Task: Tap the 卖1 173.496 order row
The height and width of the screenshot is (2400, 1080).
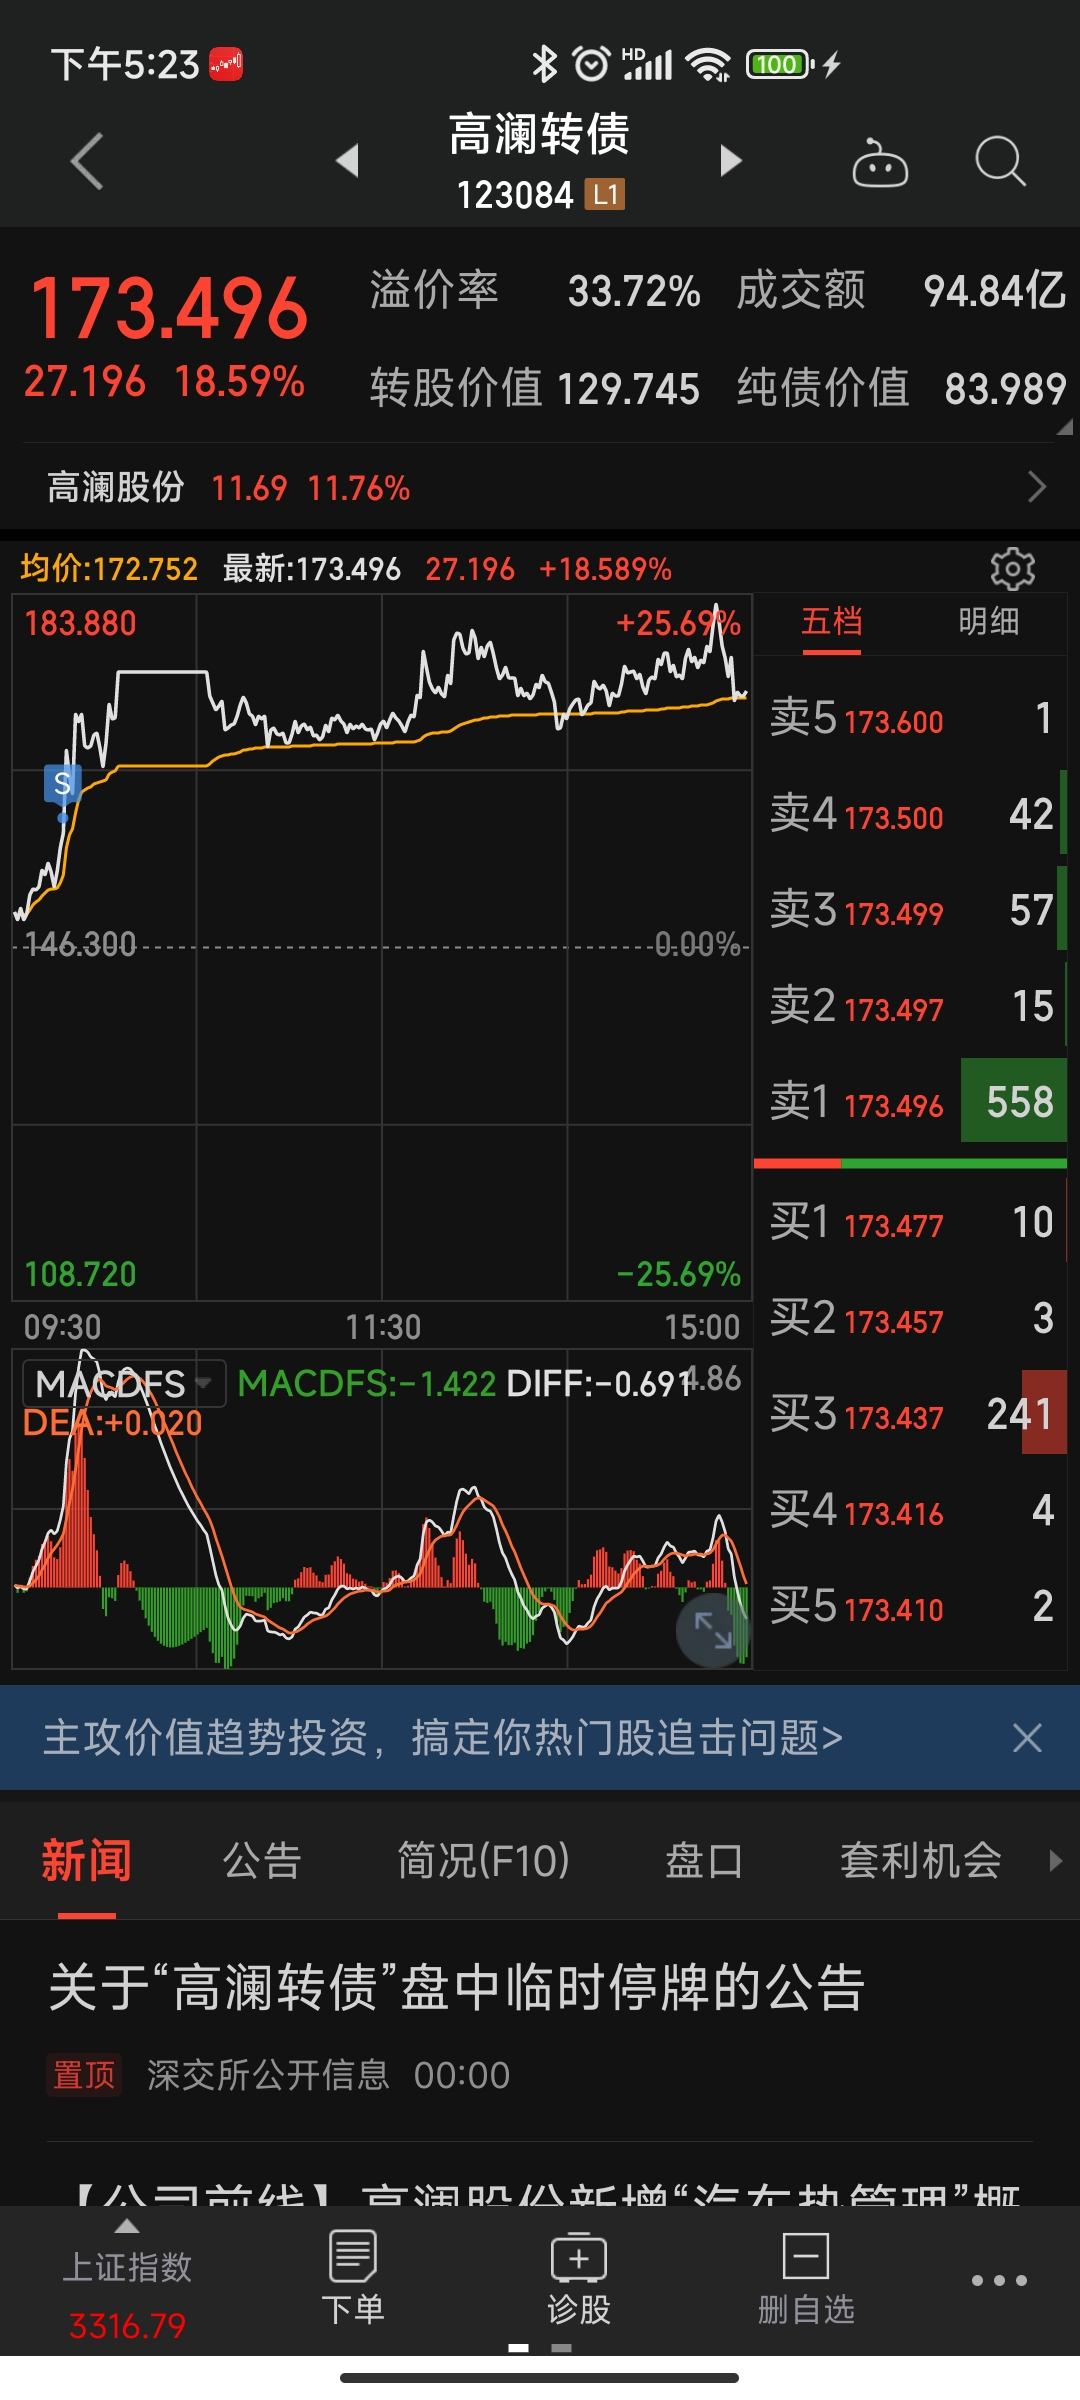Action: 910,1102
